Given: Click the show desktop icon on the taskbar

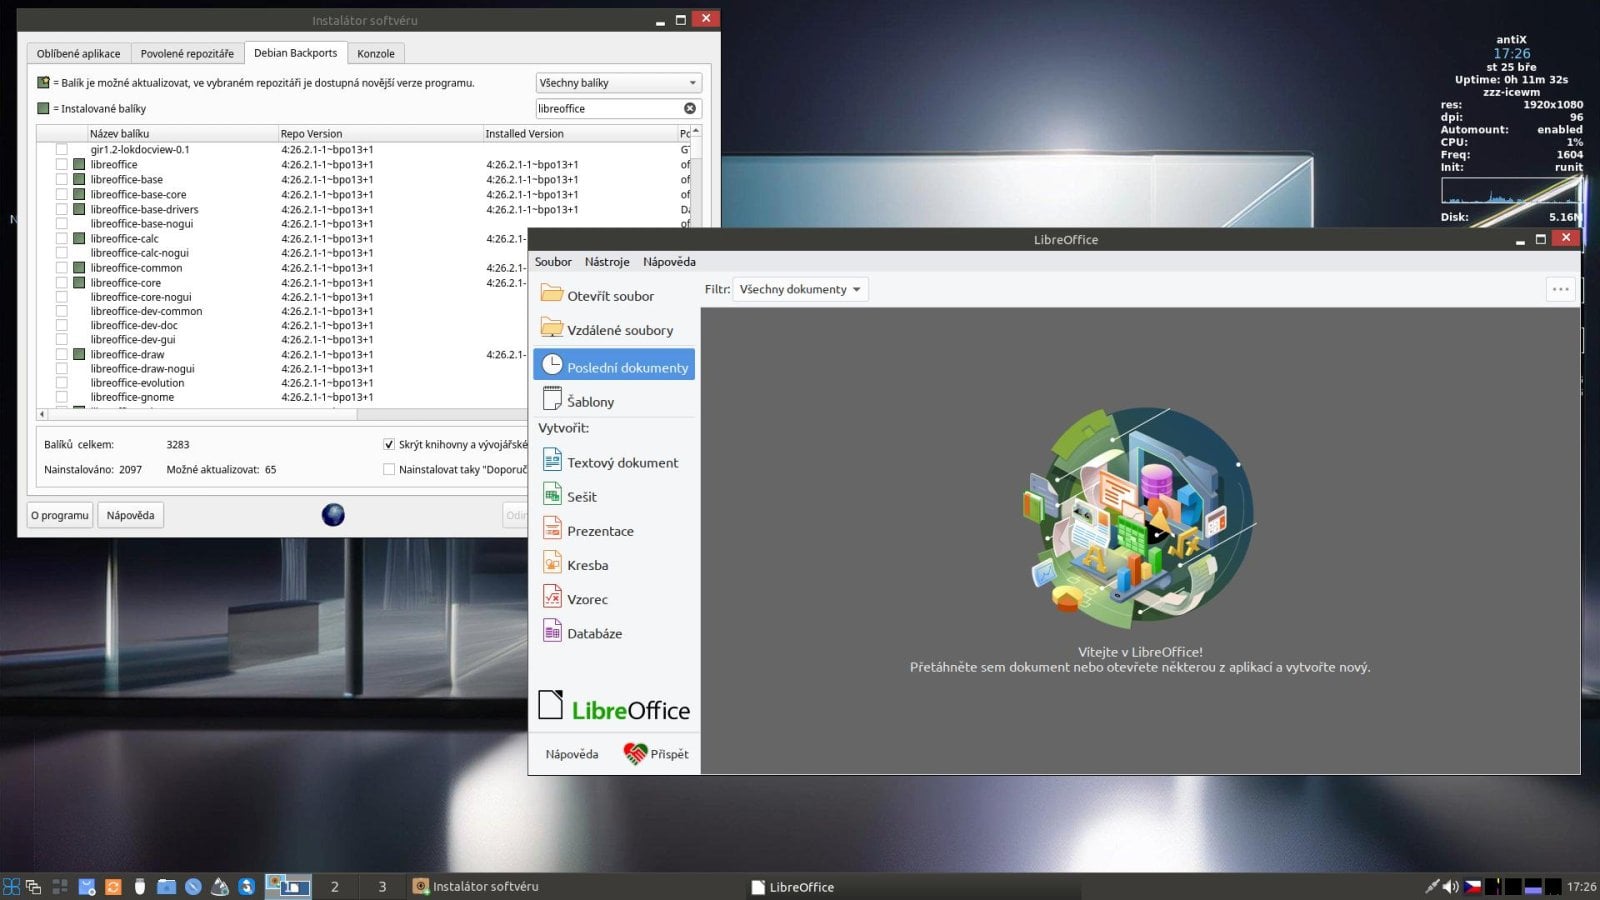Looking at the screenshot, I should tap(60, 886).
